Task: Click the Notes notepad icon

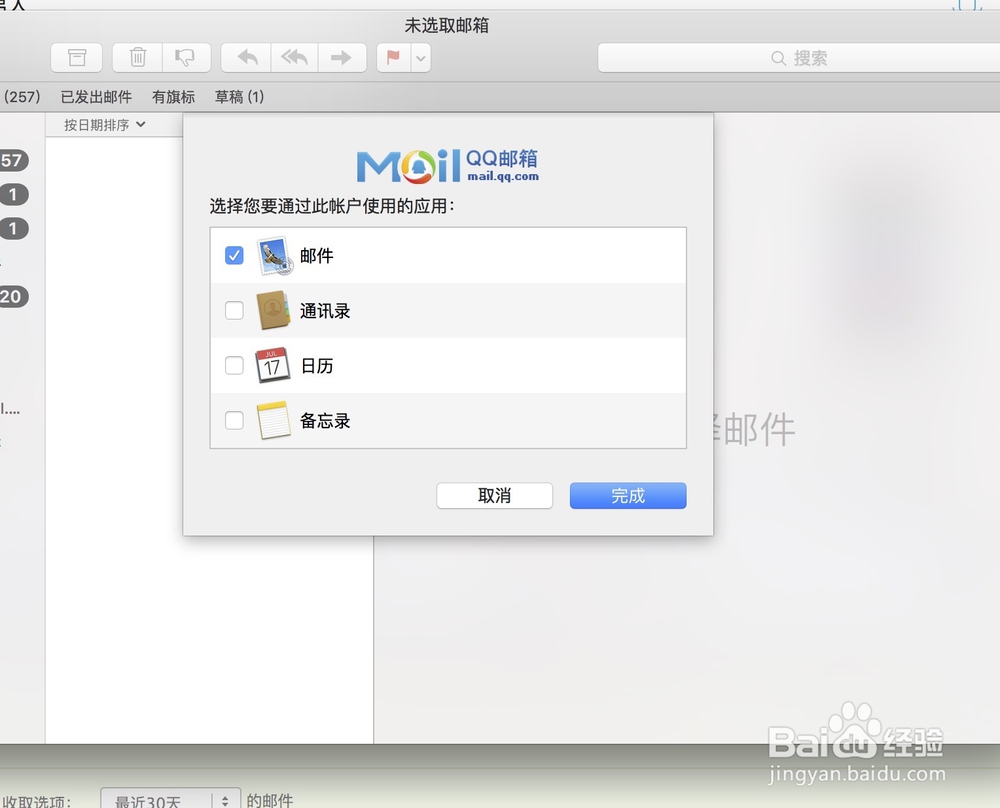Action: tap(274, 421)
